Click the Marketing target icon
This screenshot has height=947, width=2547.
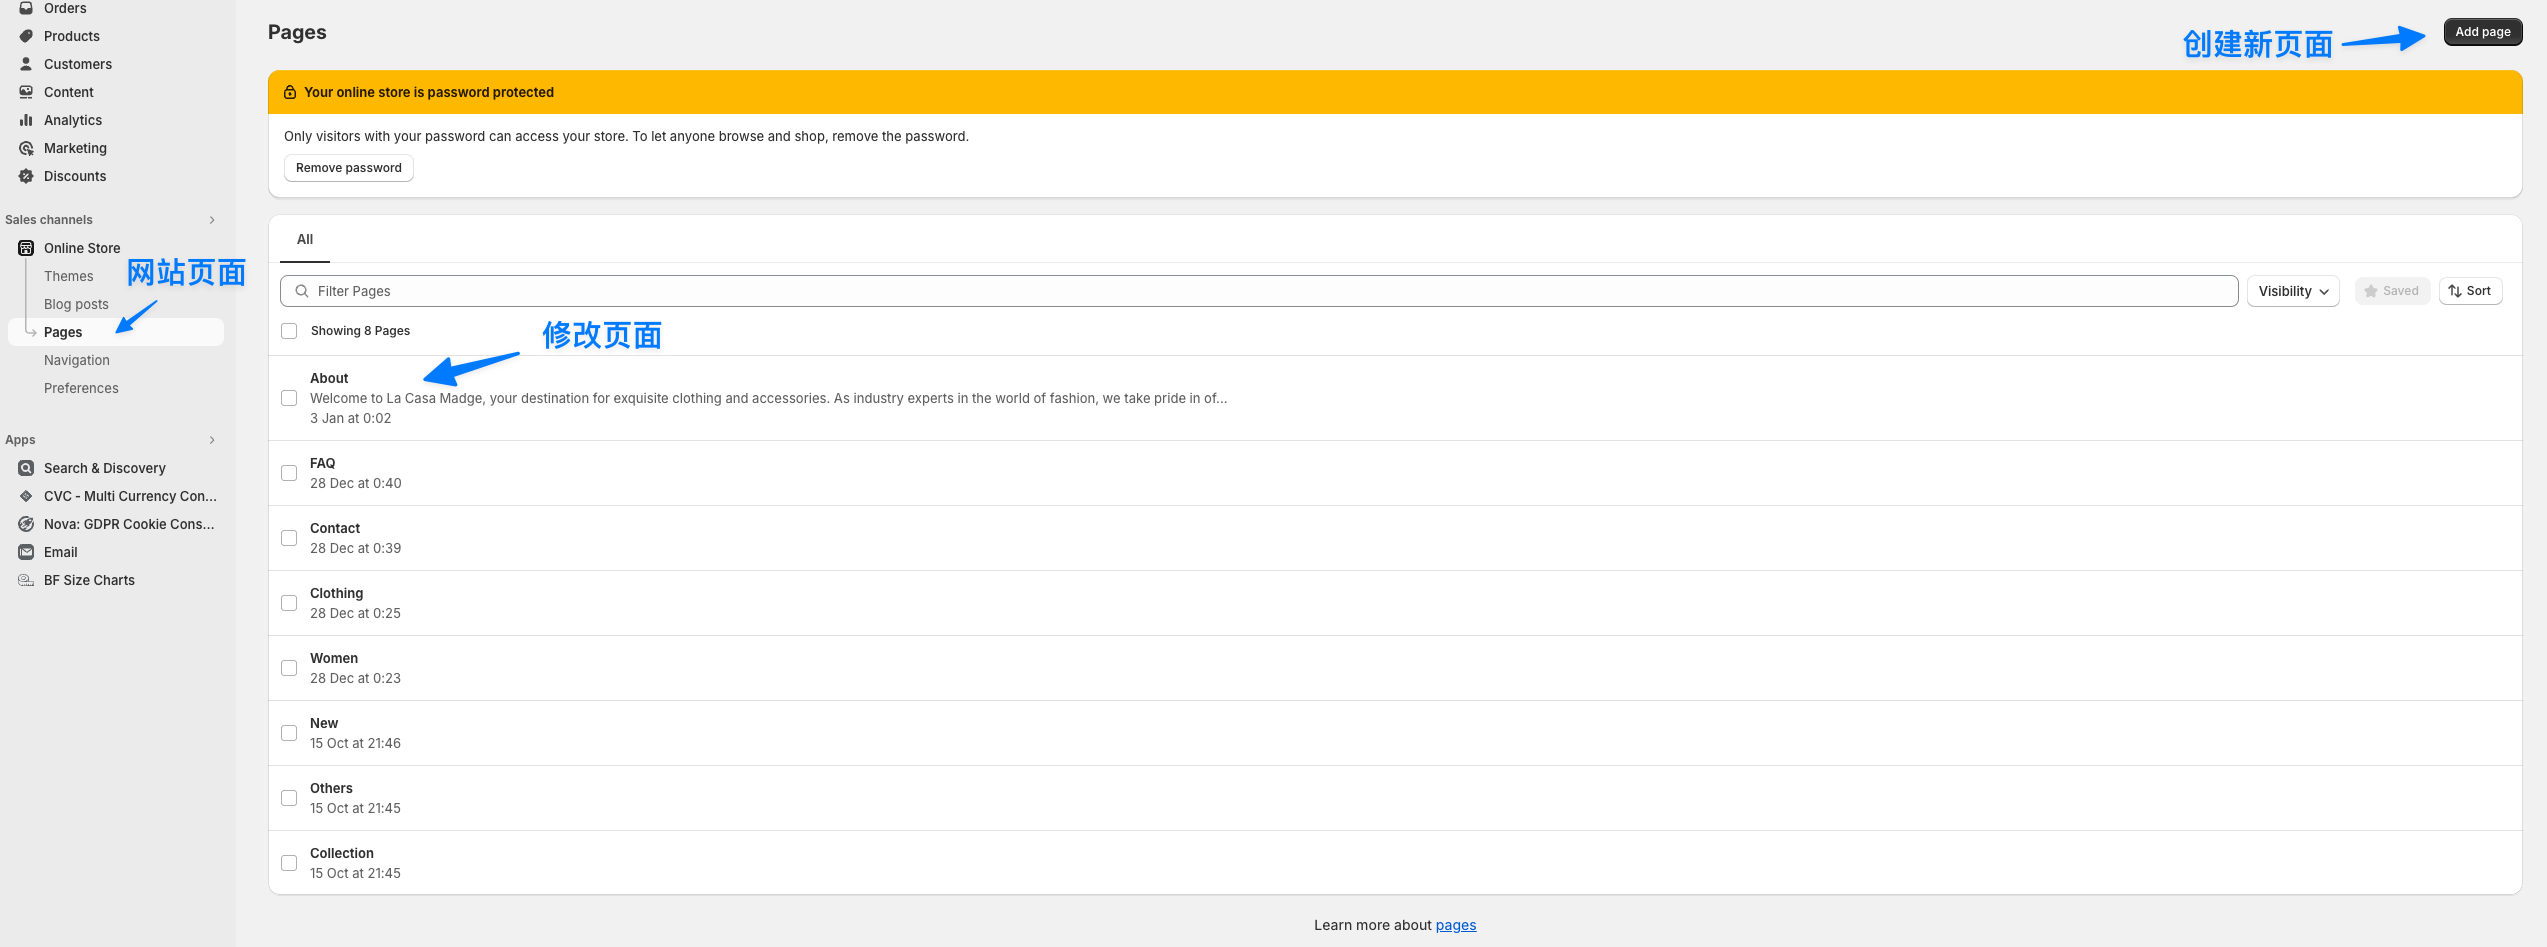tap(26, 148)
